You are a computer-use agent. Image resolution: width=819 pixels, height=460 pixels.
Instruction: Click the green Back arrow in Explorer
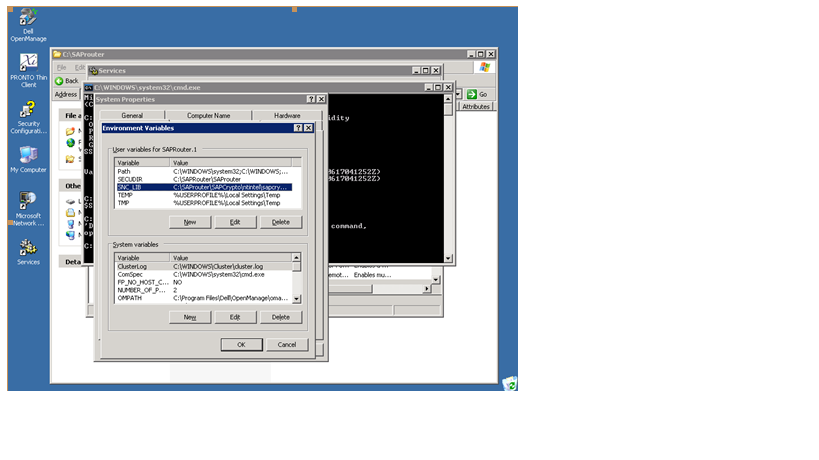[x=59, y=81]
